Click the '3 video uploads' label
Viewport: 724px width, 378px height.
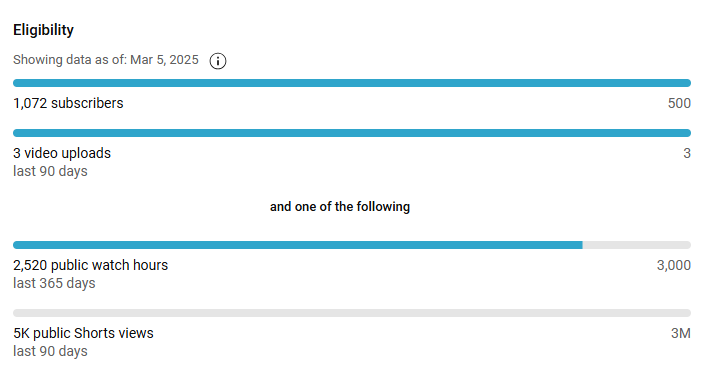click(62, 153)
